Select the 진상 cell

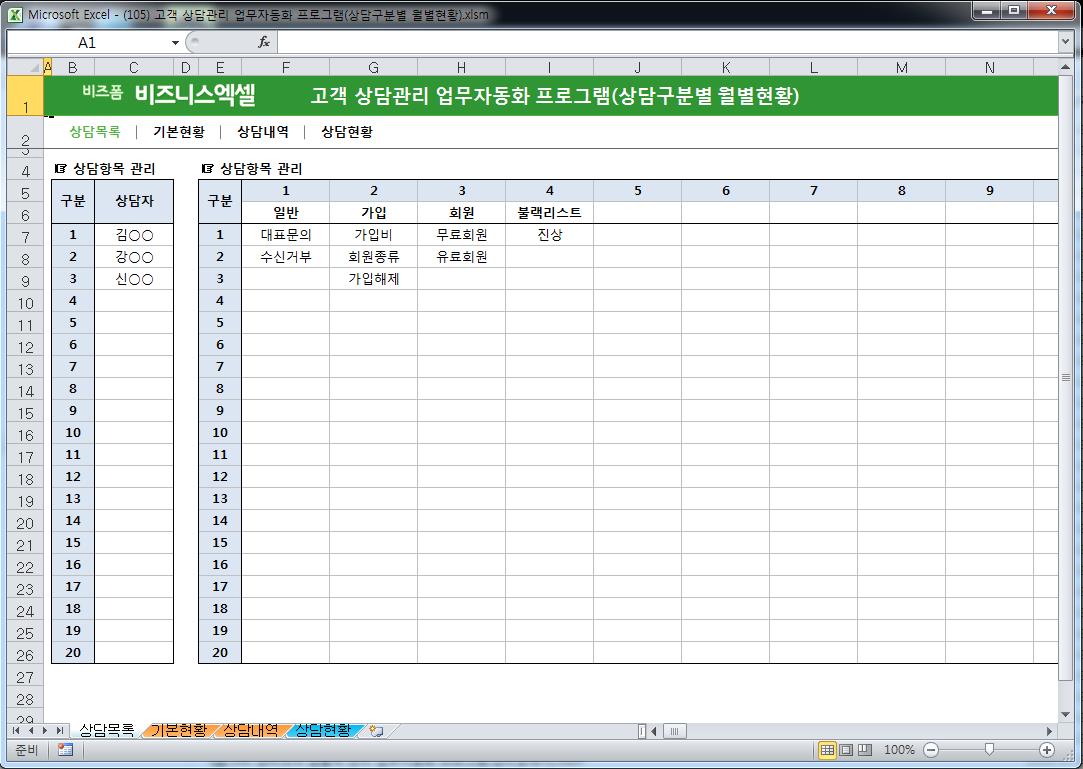coord(550,235)
